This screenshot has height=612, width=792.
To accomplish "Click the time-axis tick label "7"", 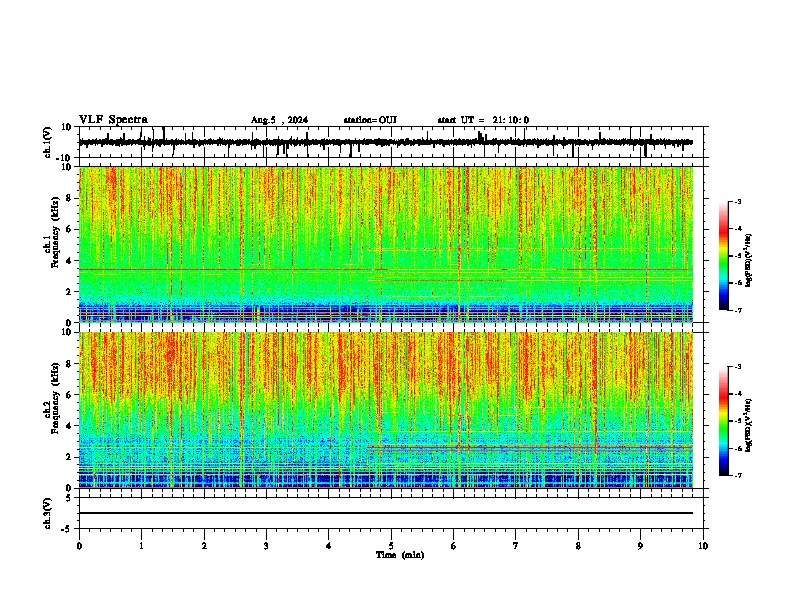I will (516, 546).
